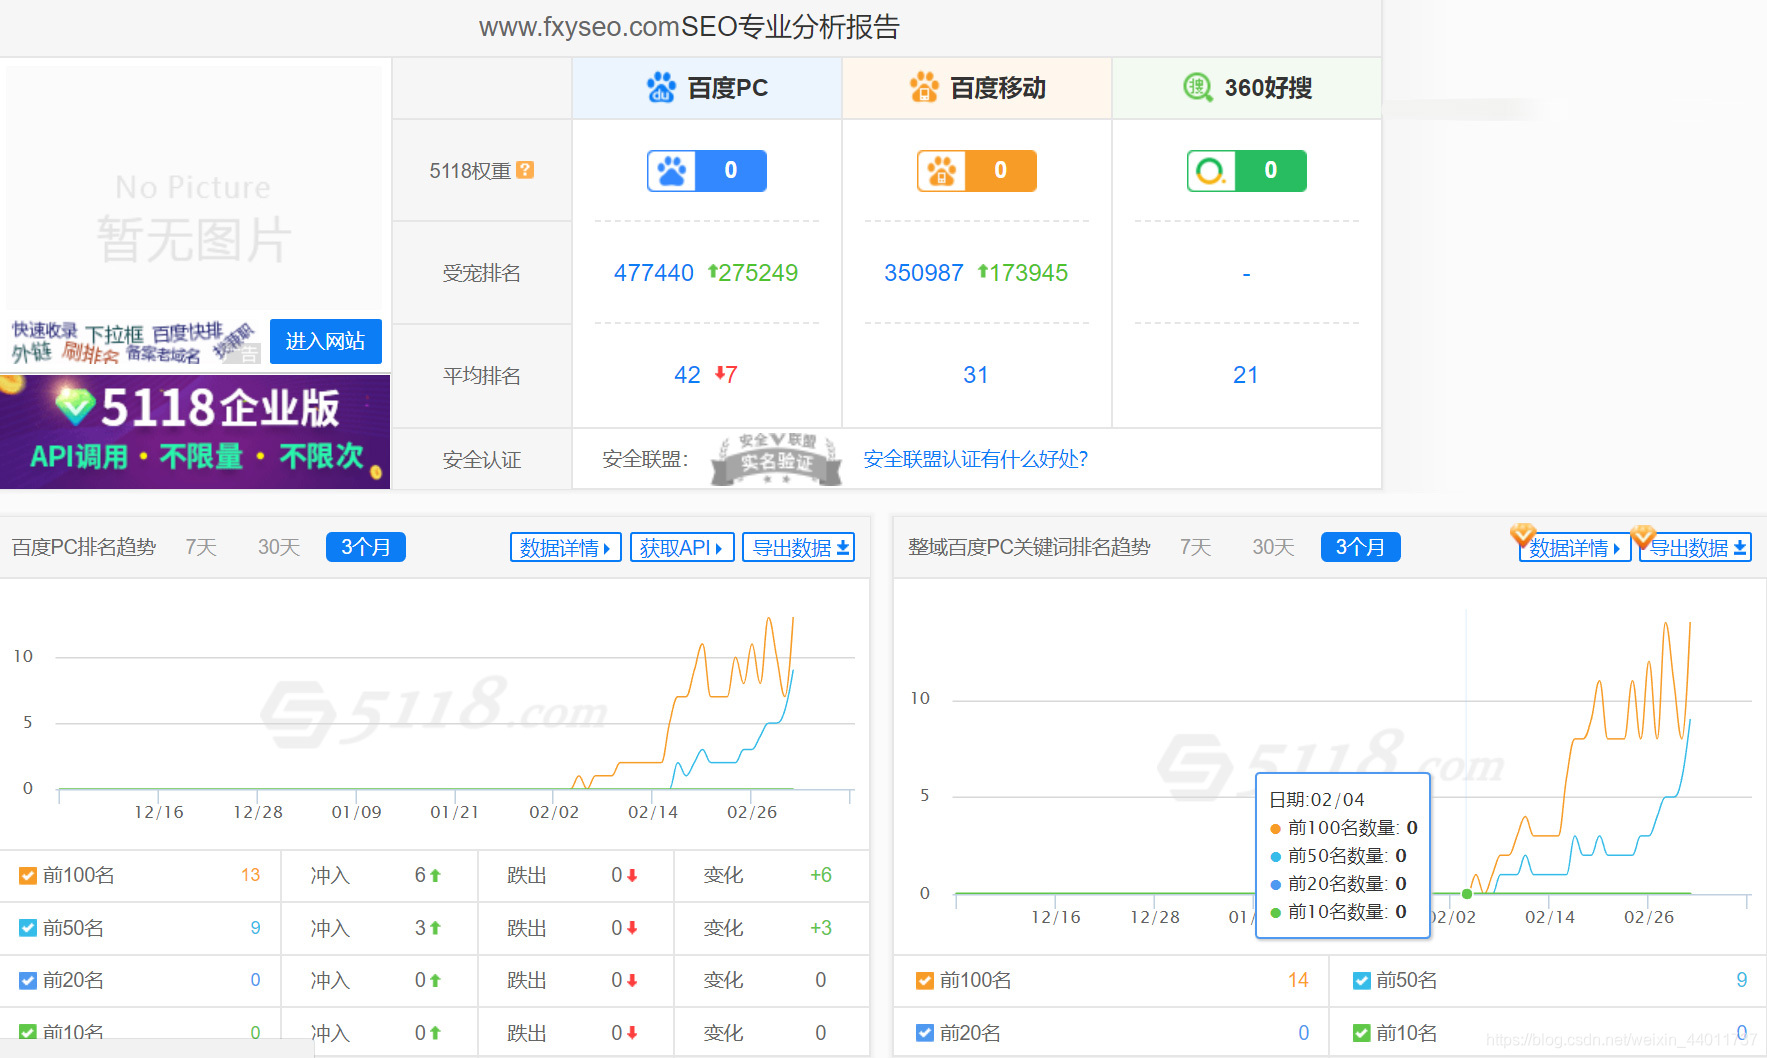Click 前100名数量 line in the chart tooltip

point(1343,828)
